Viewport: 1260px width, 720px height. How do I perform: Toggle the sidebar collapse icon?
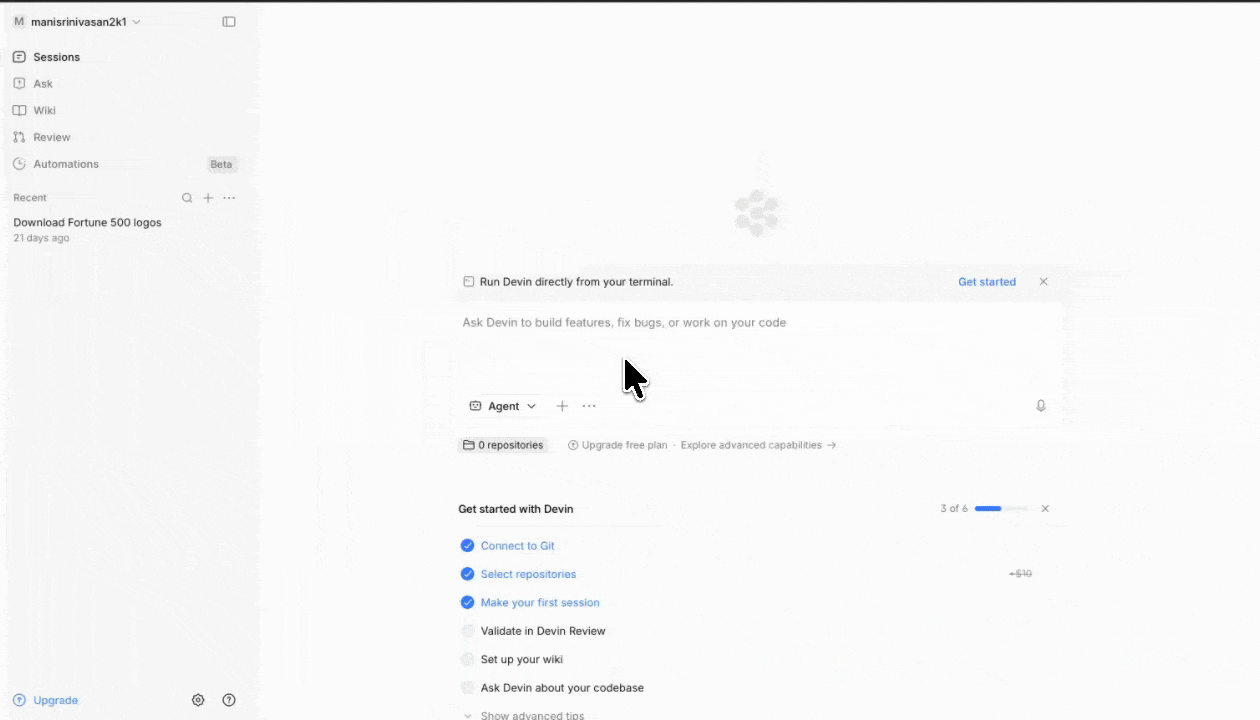(x=229, y=22)
